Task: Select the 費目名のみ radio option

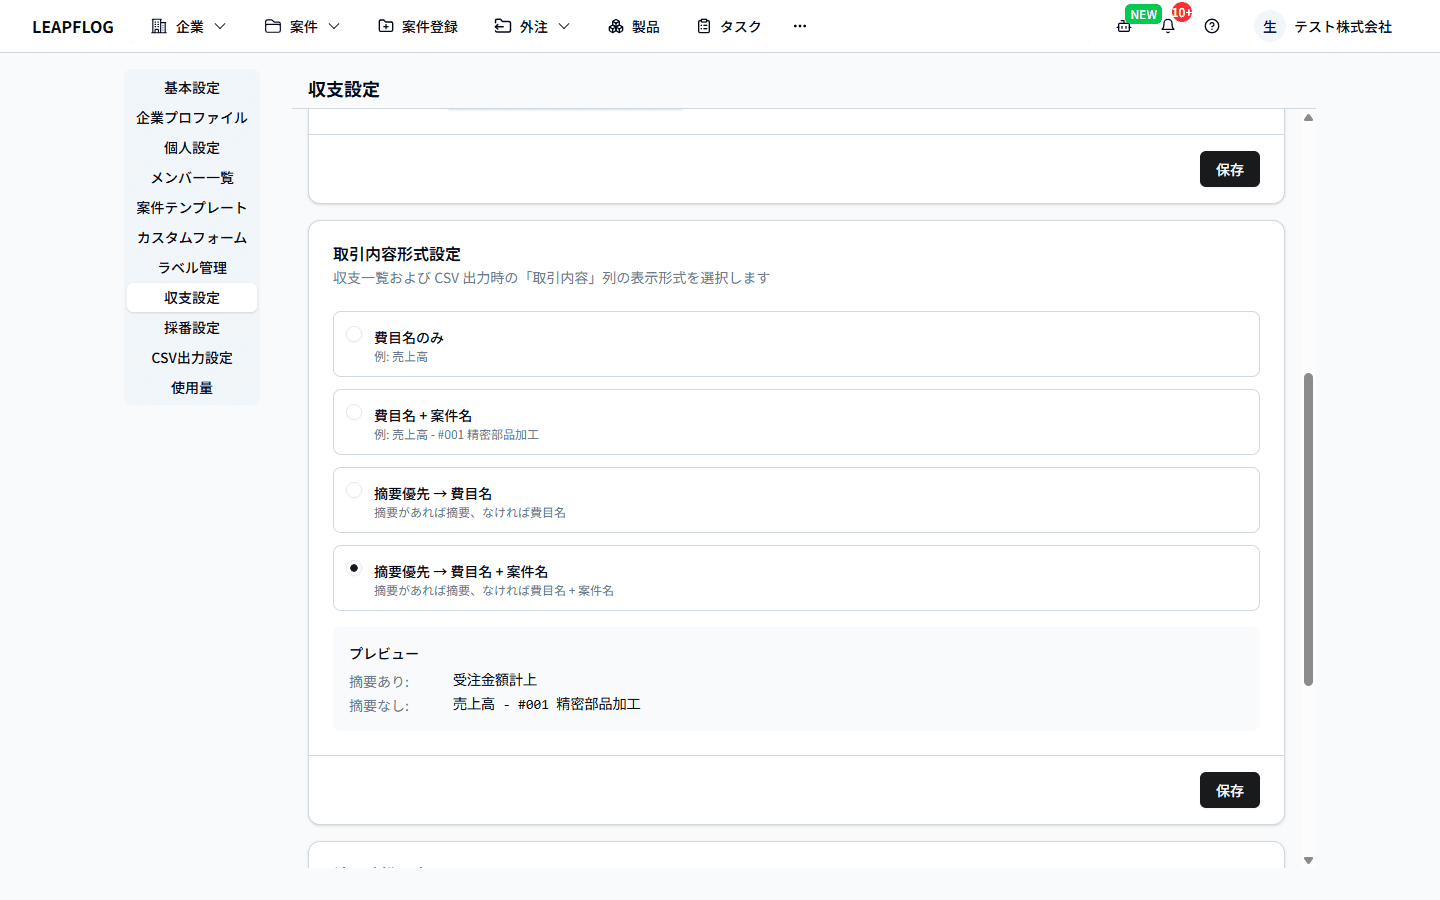Action: point(354,334)
